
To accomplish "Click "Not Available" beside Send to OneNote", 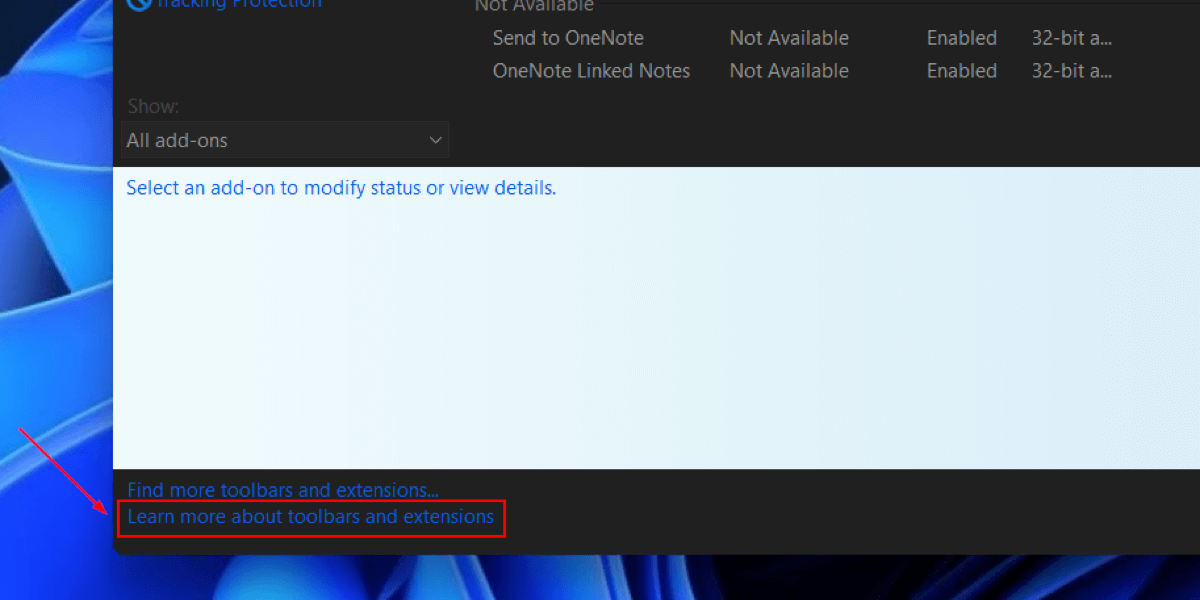I will 789,38.
